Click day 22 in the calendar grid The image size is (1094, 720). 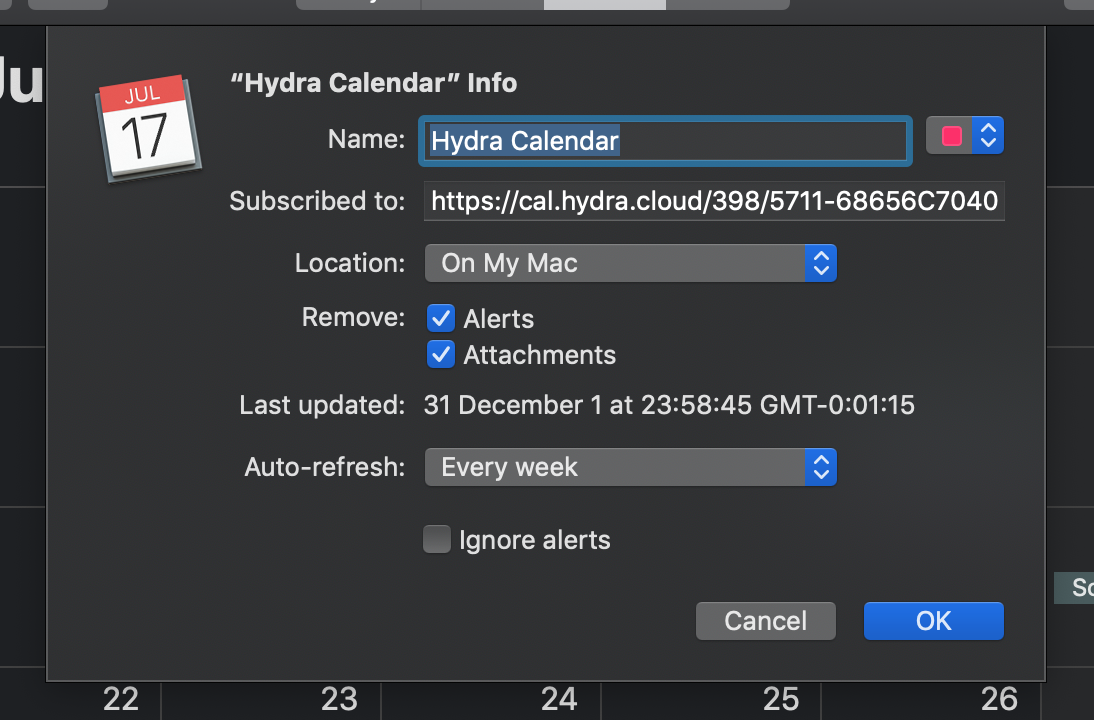(x=120, y=699)
